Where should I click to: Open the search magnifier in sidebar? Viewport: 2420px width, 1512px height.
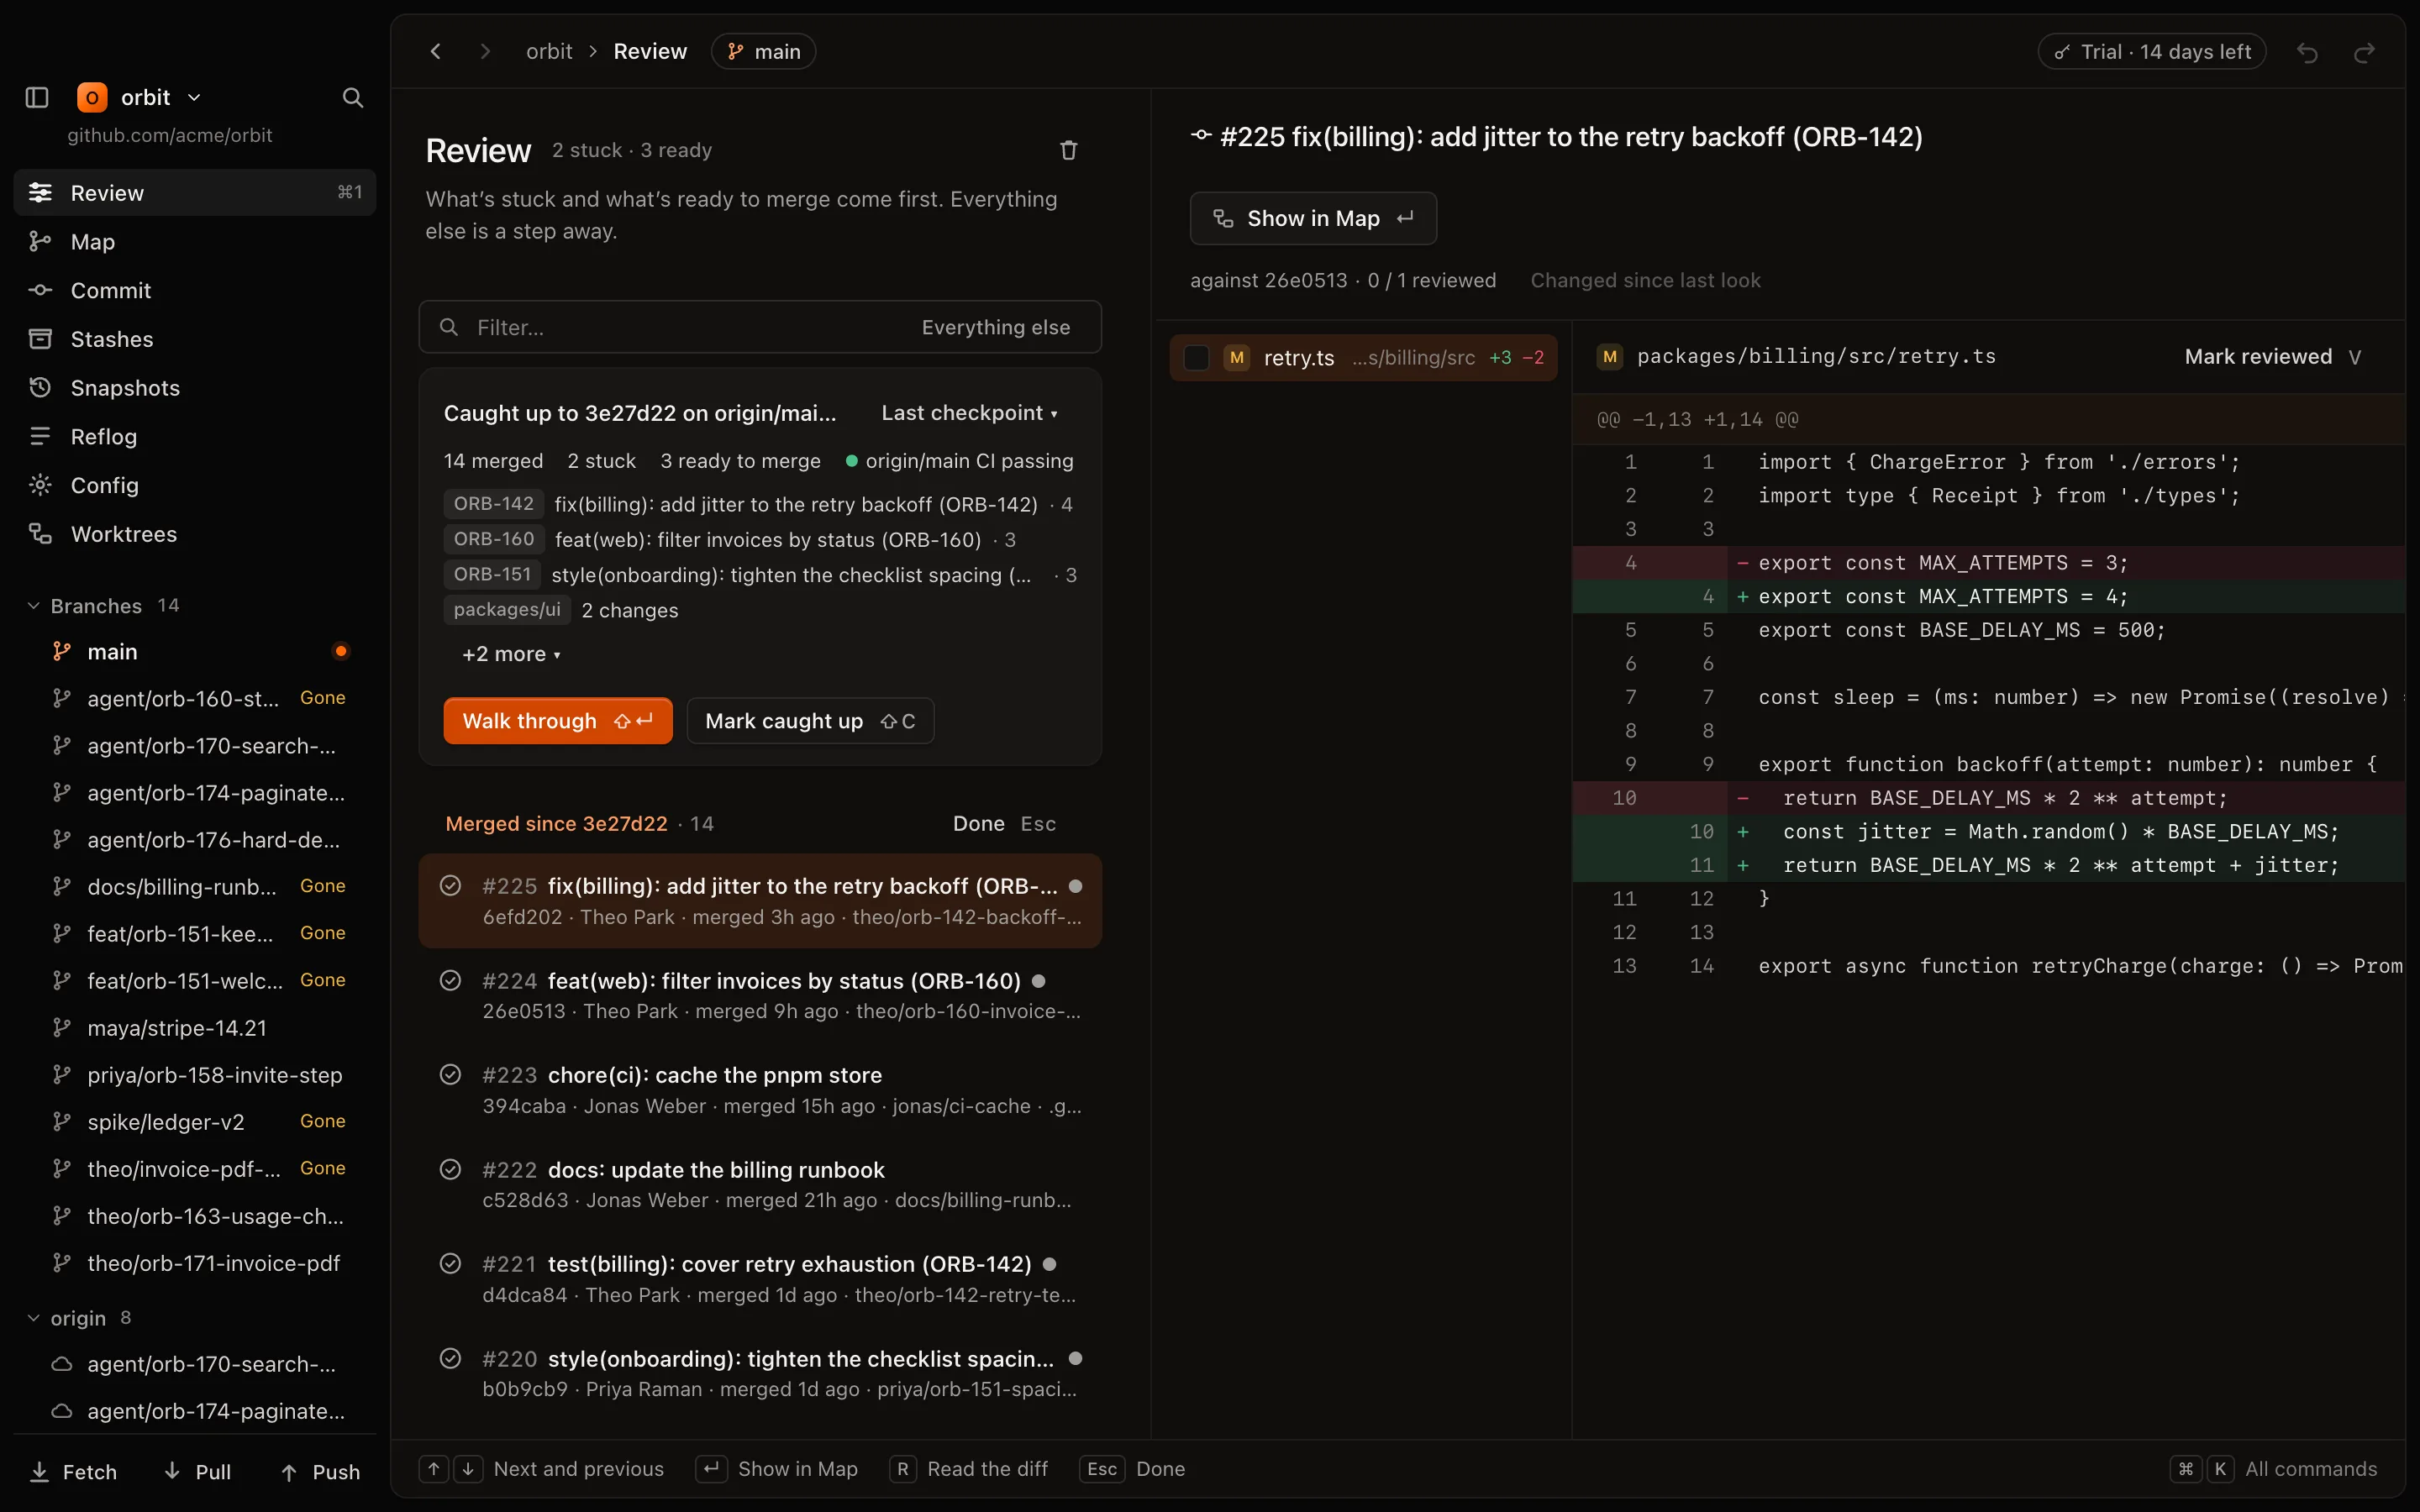pyautogui.click(x=352, y=97)
